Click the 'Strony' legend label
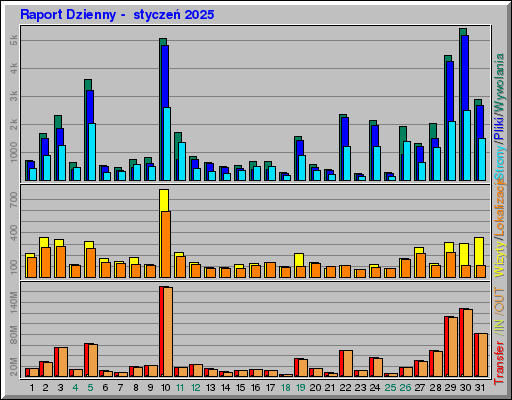Viewport: 512px width, 400px height. [499, 164]
